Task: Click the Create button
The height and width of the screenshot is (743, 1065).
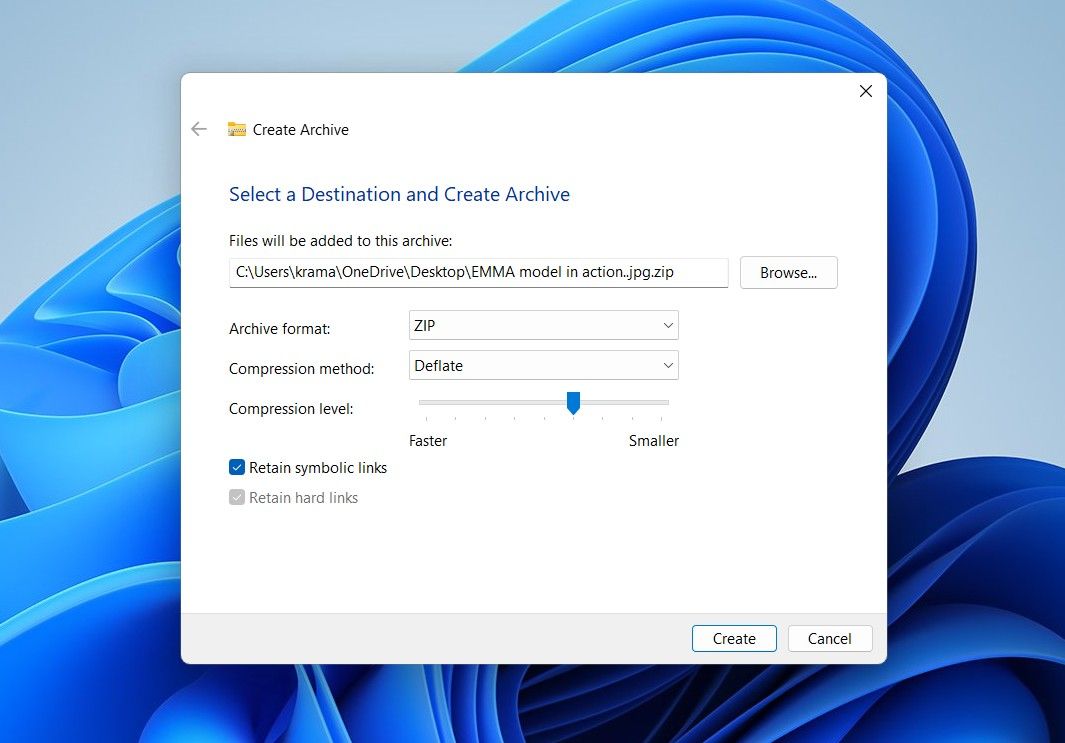Action: tap(734, 638)
